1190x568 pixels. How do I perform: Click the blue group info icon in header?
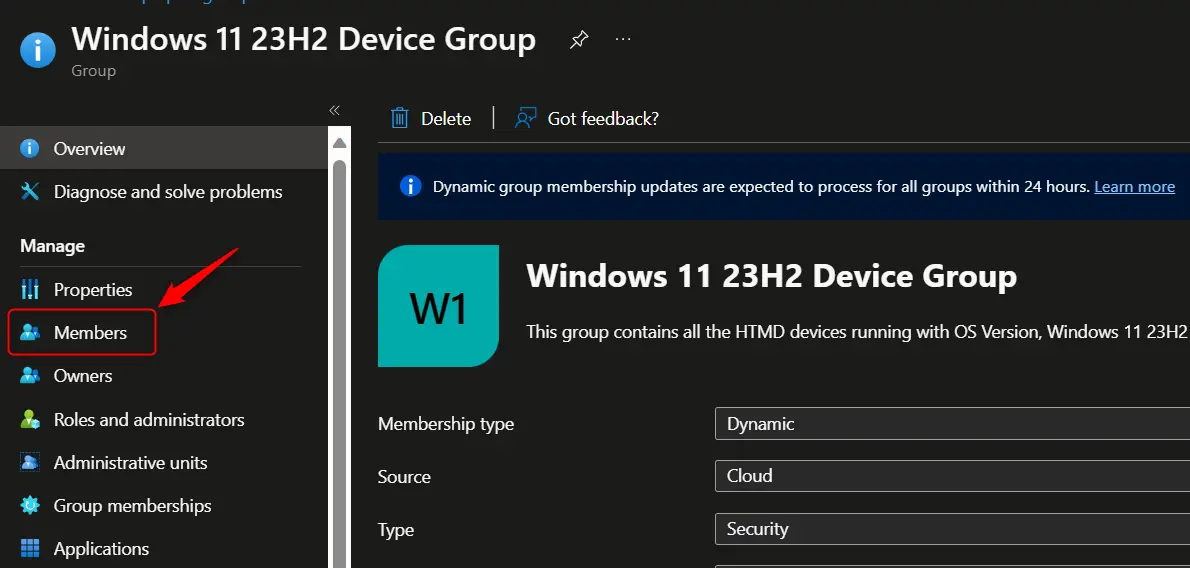(38, 49)
